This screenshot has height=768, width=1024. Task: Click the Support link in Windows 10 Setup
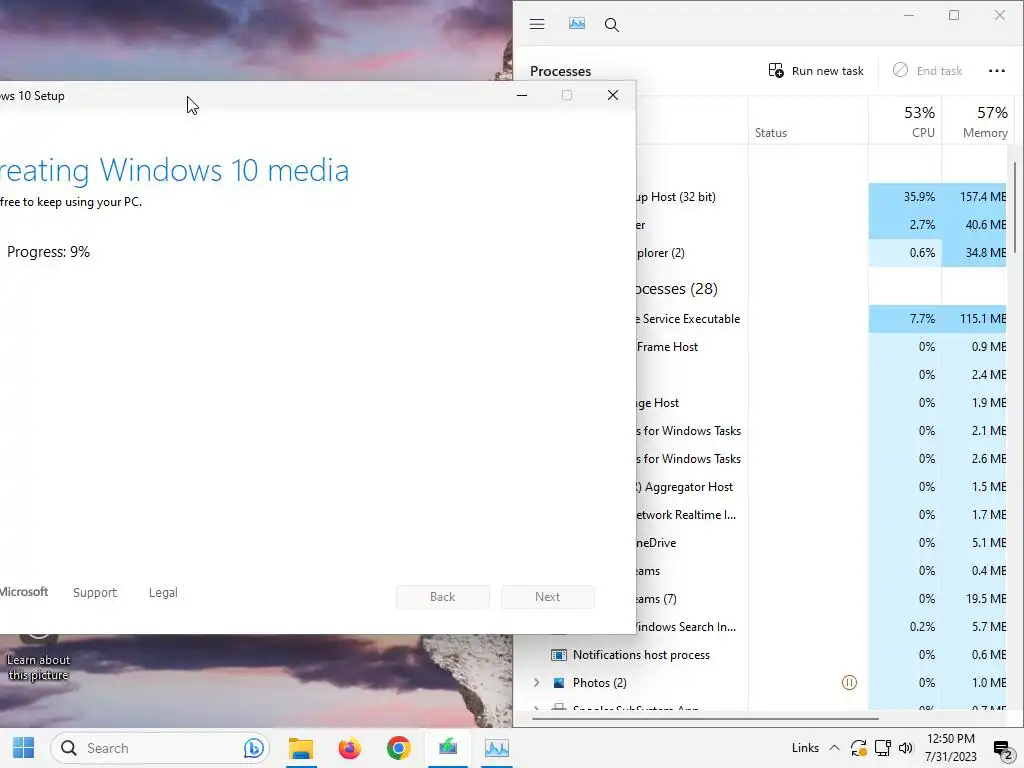(x=95, y=592)
